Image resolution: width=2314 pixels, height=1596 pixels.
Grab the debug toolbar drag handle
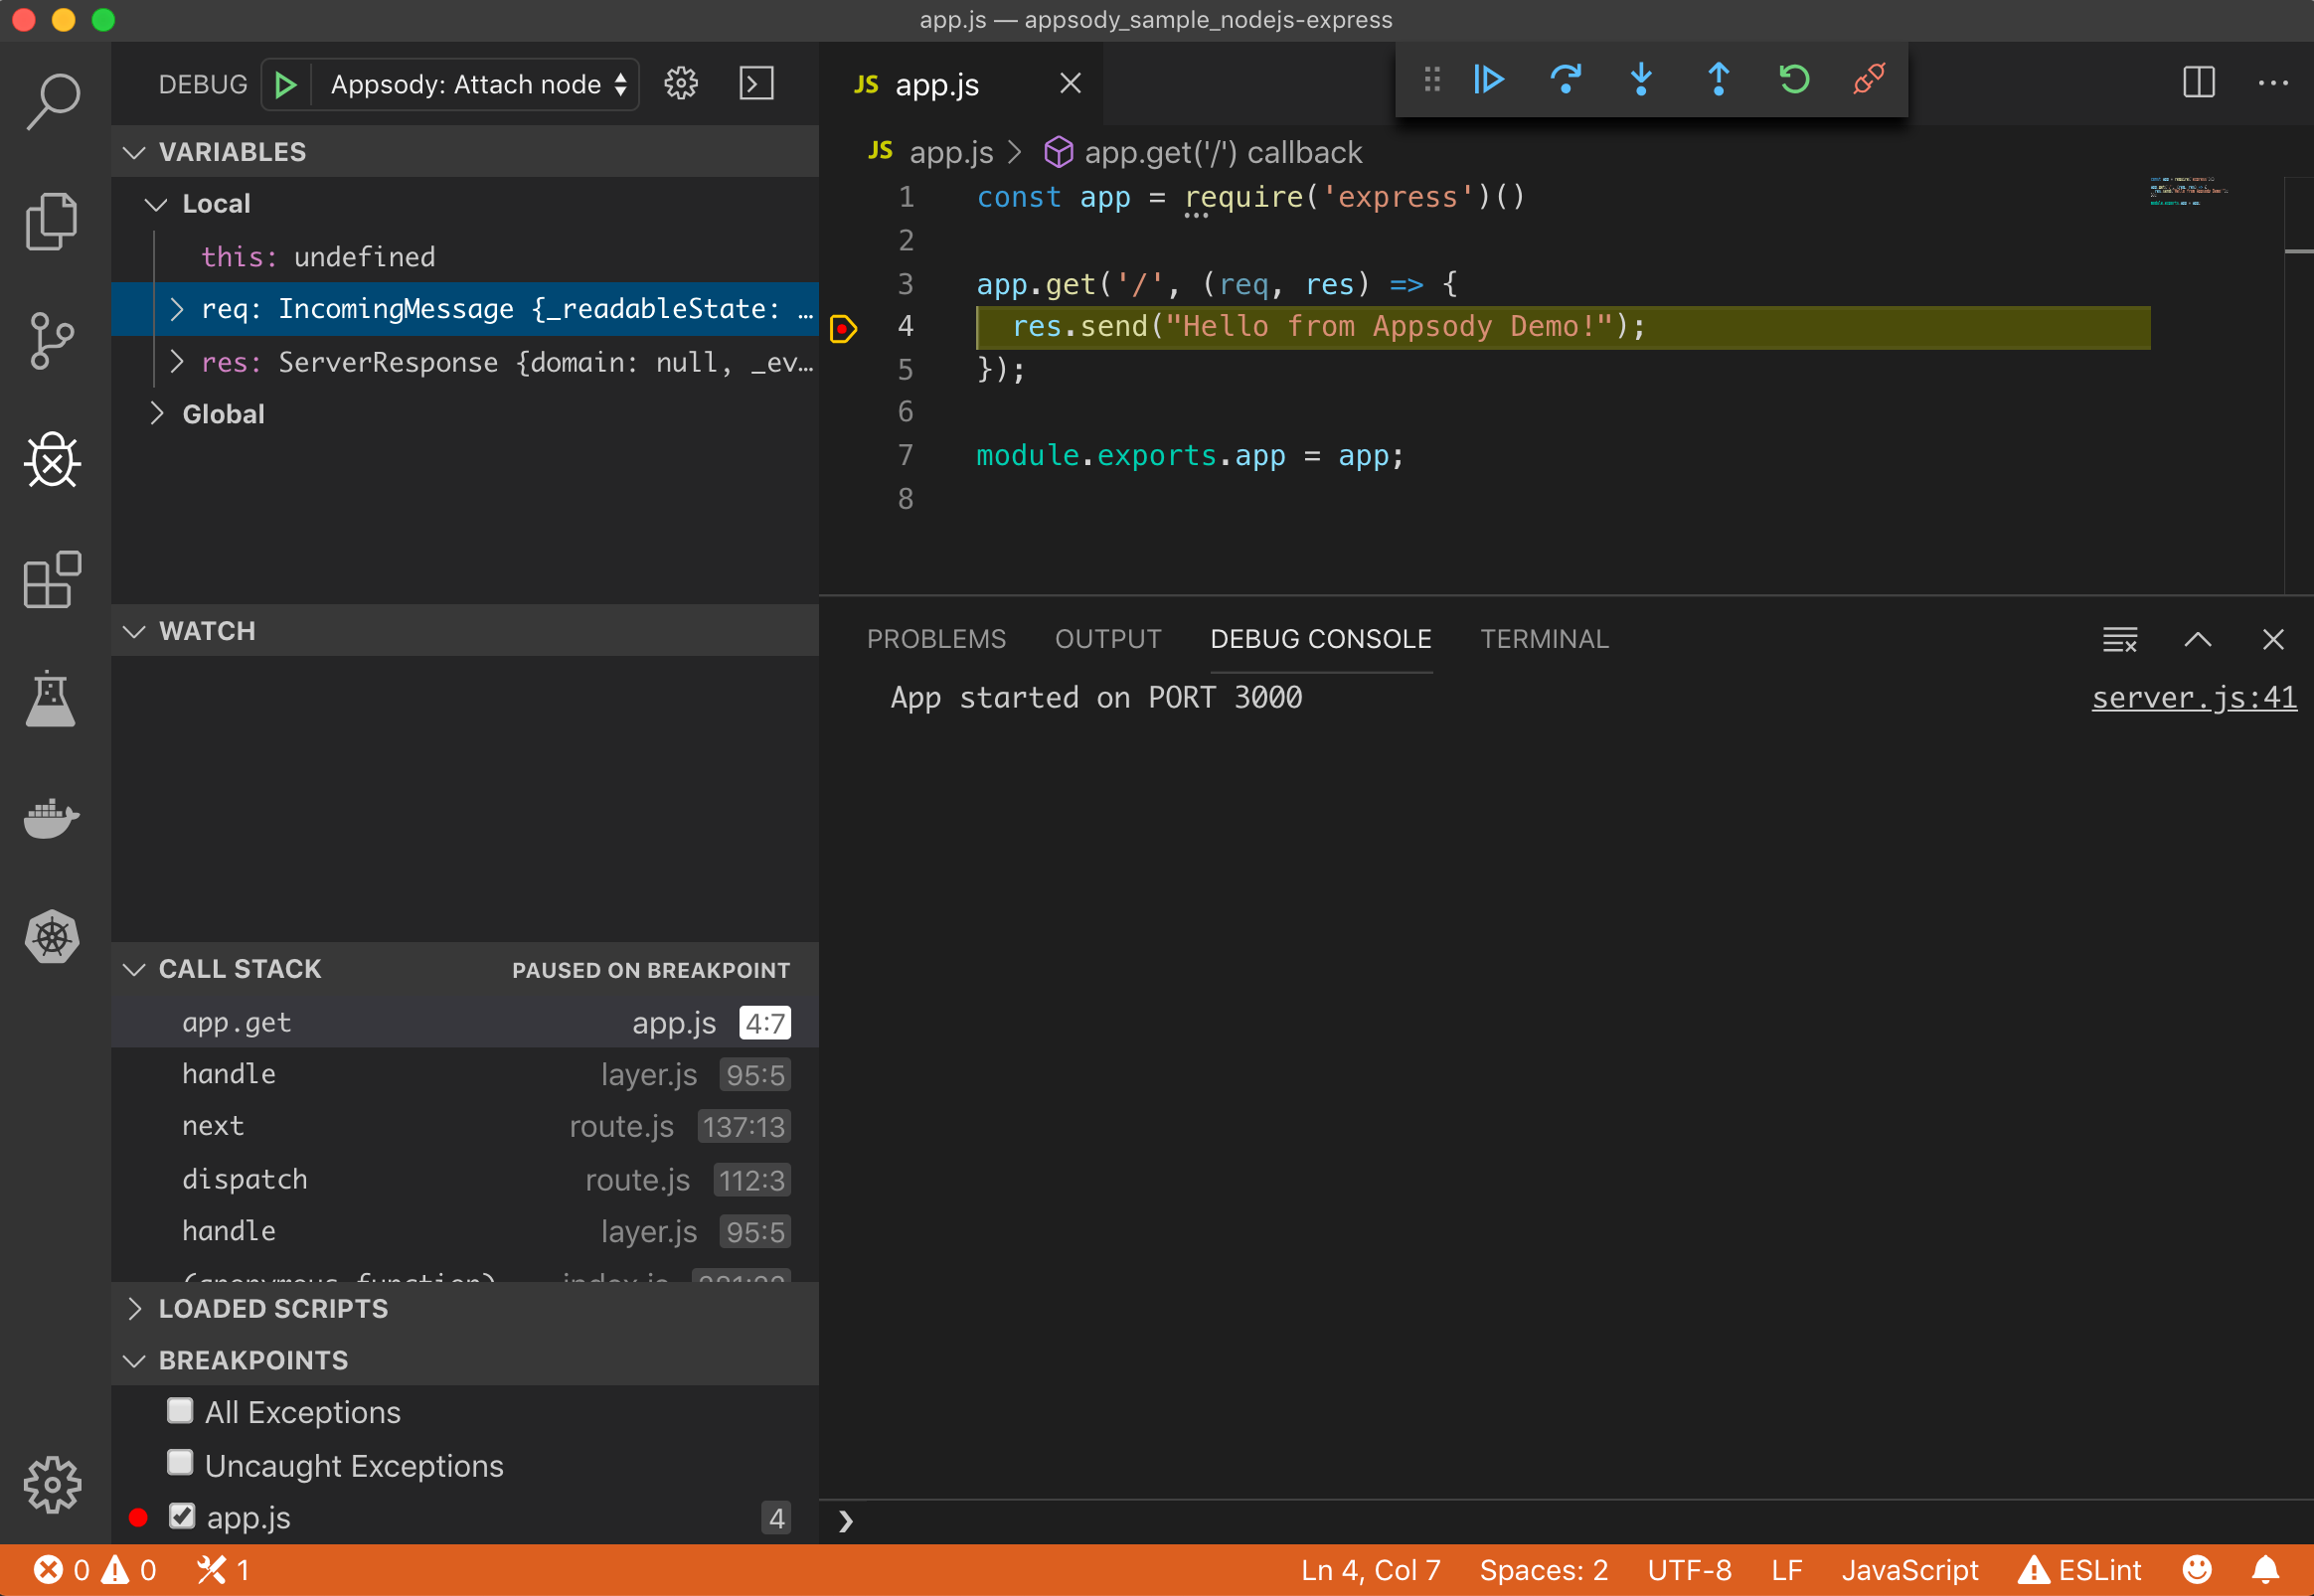click(x=1432, y=79)
